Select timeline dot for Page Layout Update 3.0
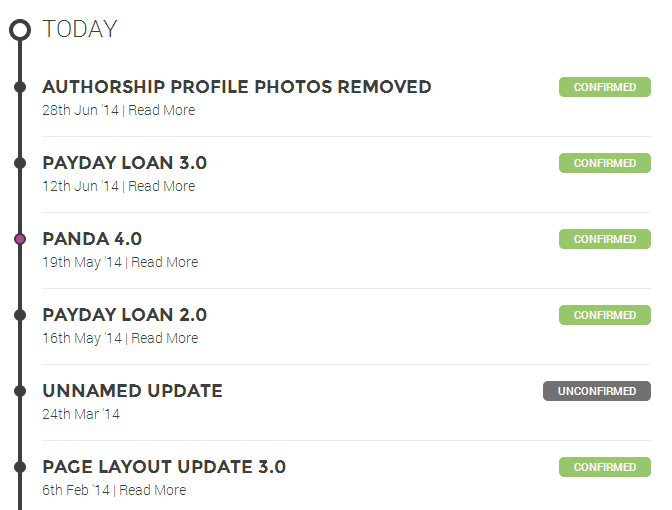The image size is (672, 510). (x=20, y=467)
